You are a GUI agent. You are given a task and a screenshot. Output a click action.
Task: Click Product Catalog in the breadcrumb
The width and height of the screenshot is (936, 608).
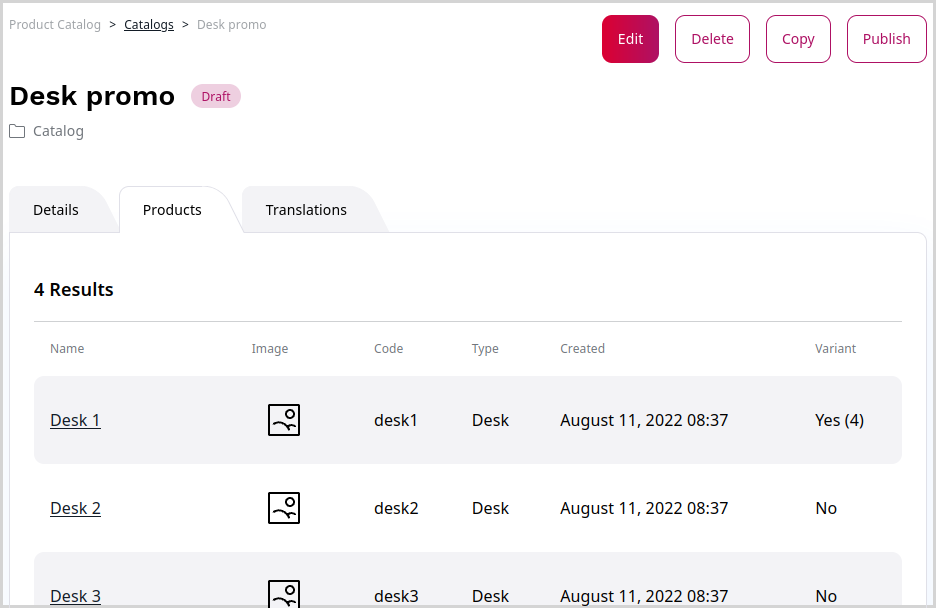pos(55,24)
